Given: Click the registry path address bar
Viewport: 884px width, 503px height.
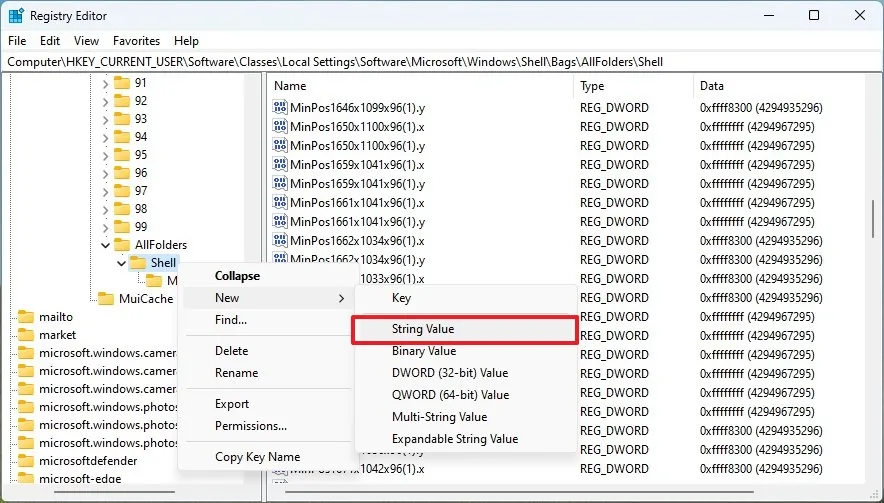Looking at the screenshot, I should click(442, 62).
